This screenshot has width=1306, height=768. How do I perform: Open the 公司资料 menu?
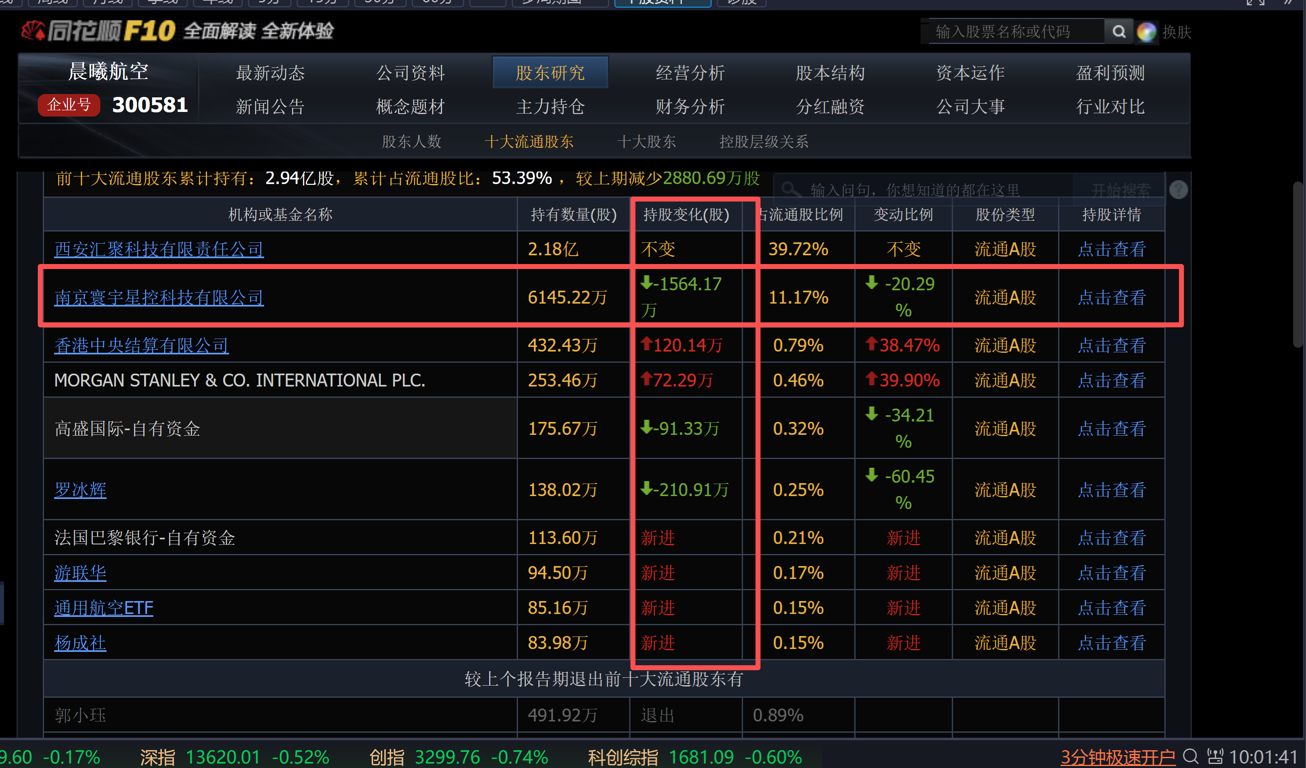(x=410, y=73)
